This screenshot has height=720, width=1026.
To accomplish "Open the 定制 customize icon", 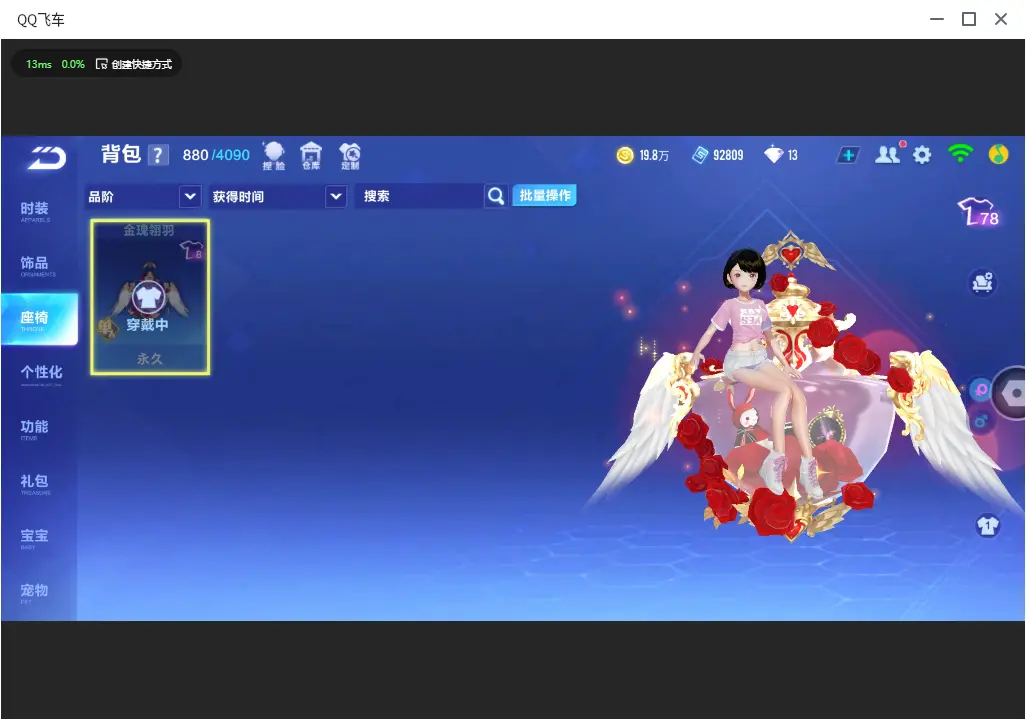I will pyautogui.click(x=350, y=156).
